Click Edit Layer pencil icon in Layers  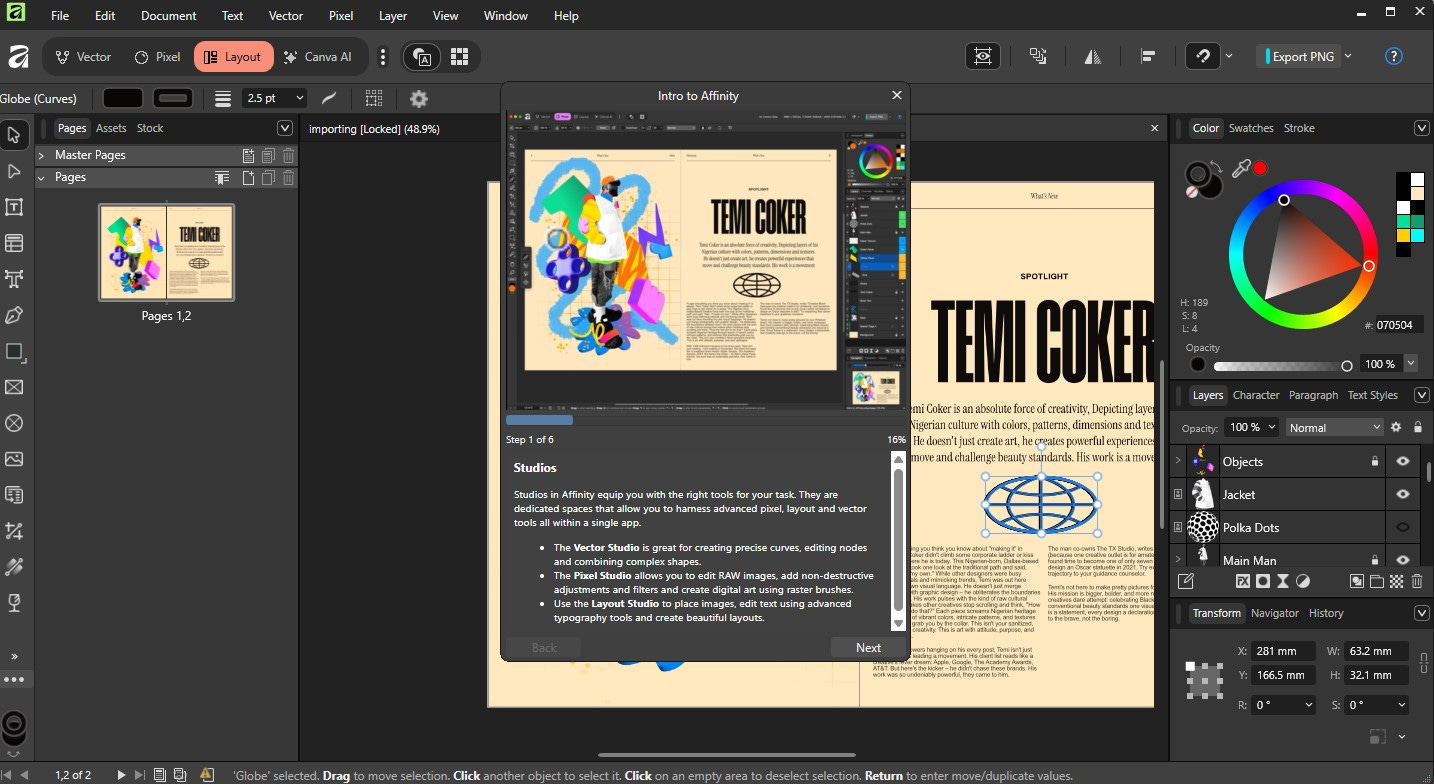1186,581
